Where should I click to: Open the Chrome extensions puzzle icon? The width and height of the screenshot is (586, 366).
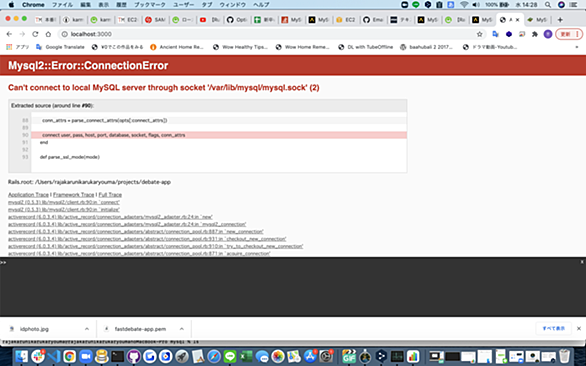point(535,34)
